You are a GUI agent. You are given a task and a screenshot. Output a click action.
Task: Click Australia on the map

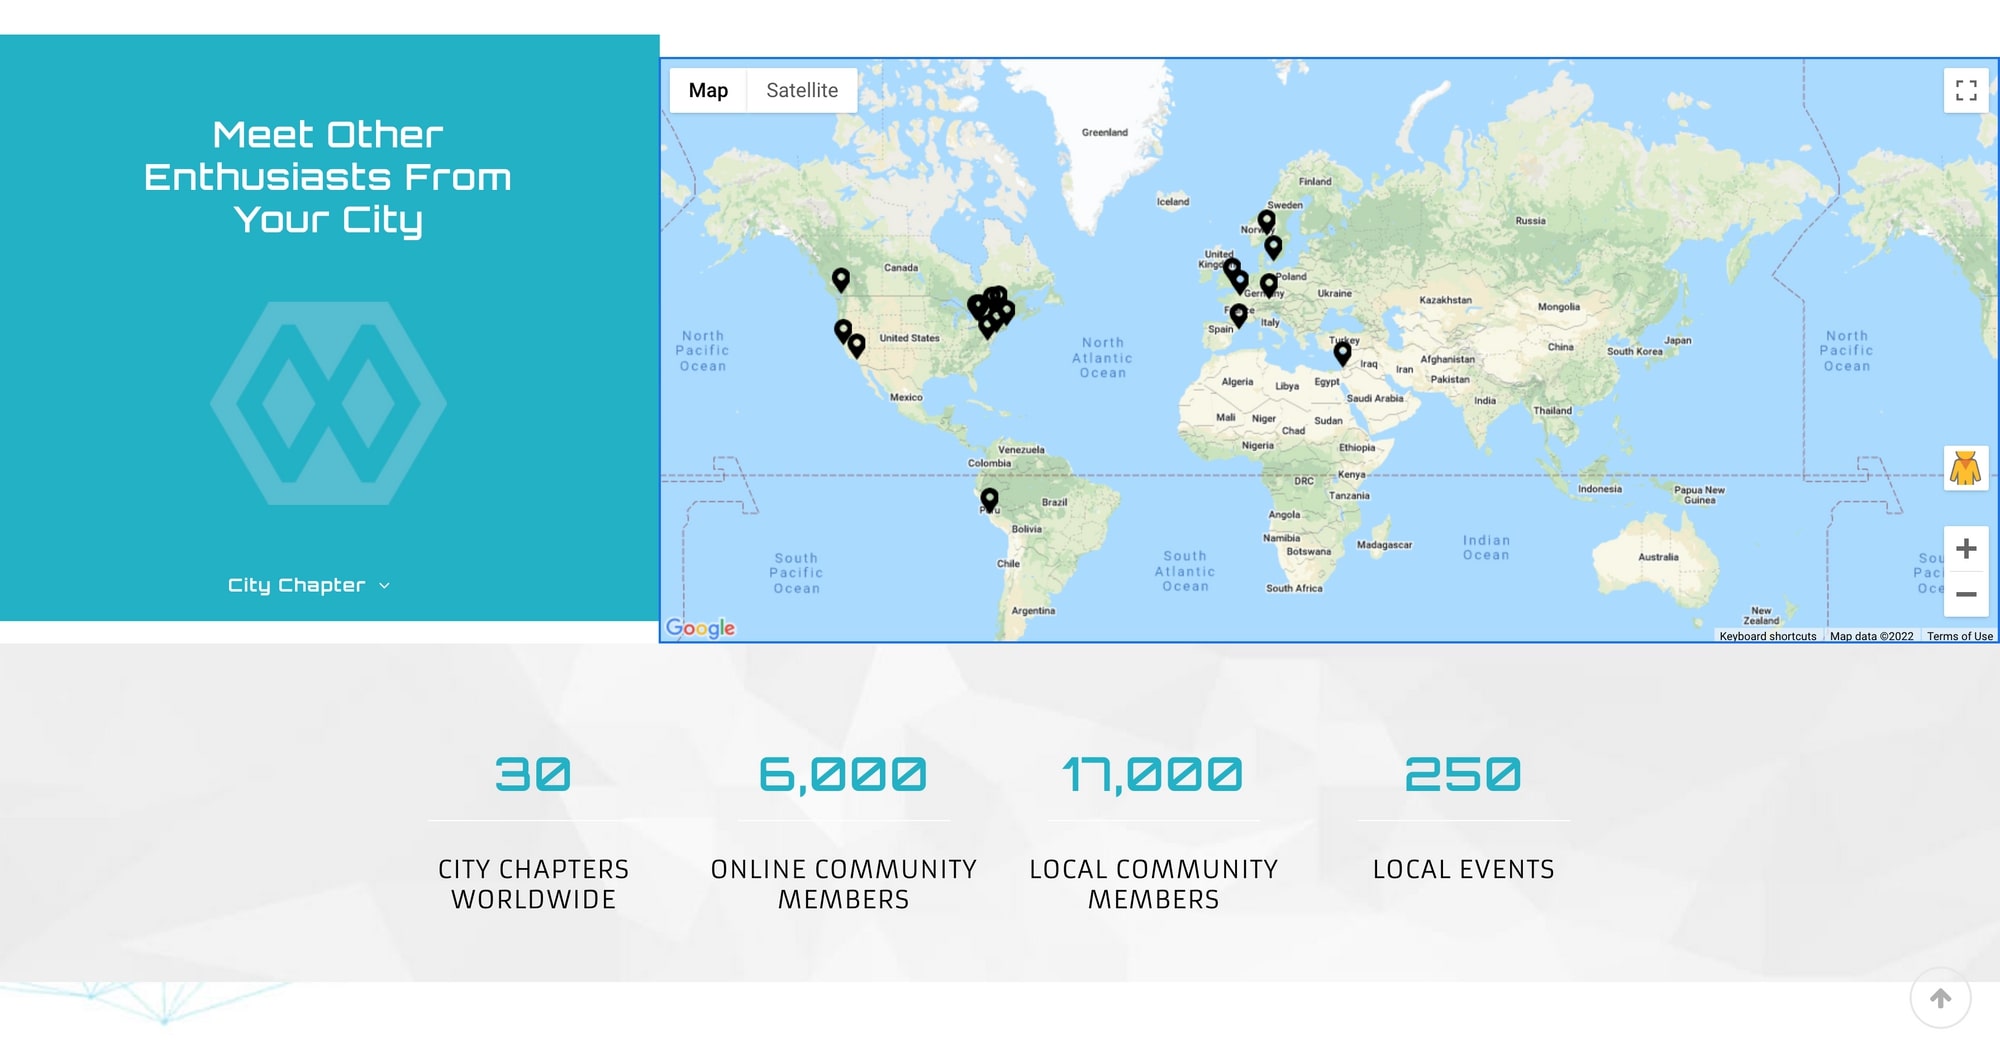(1658, 557)
